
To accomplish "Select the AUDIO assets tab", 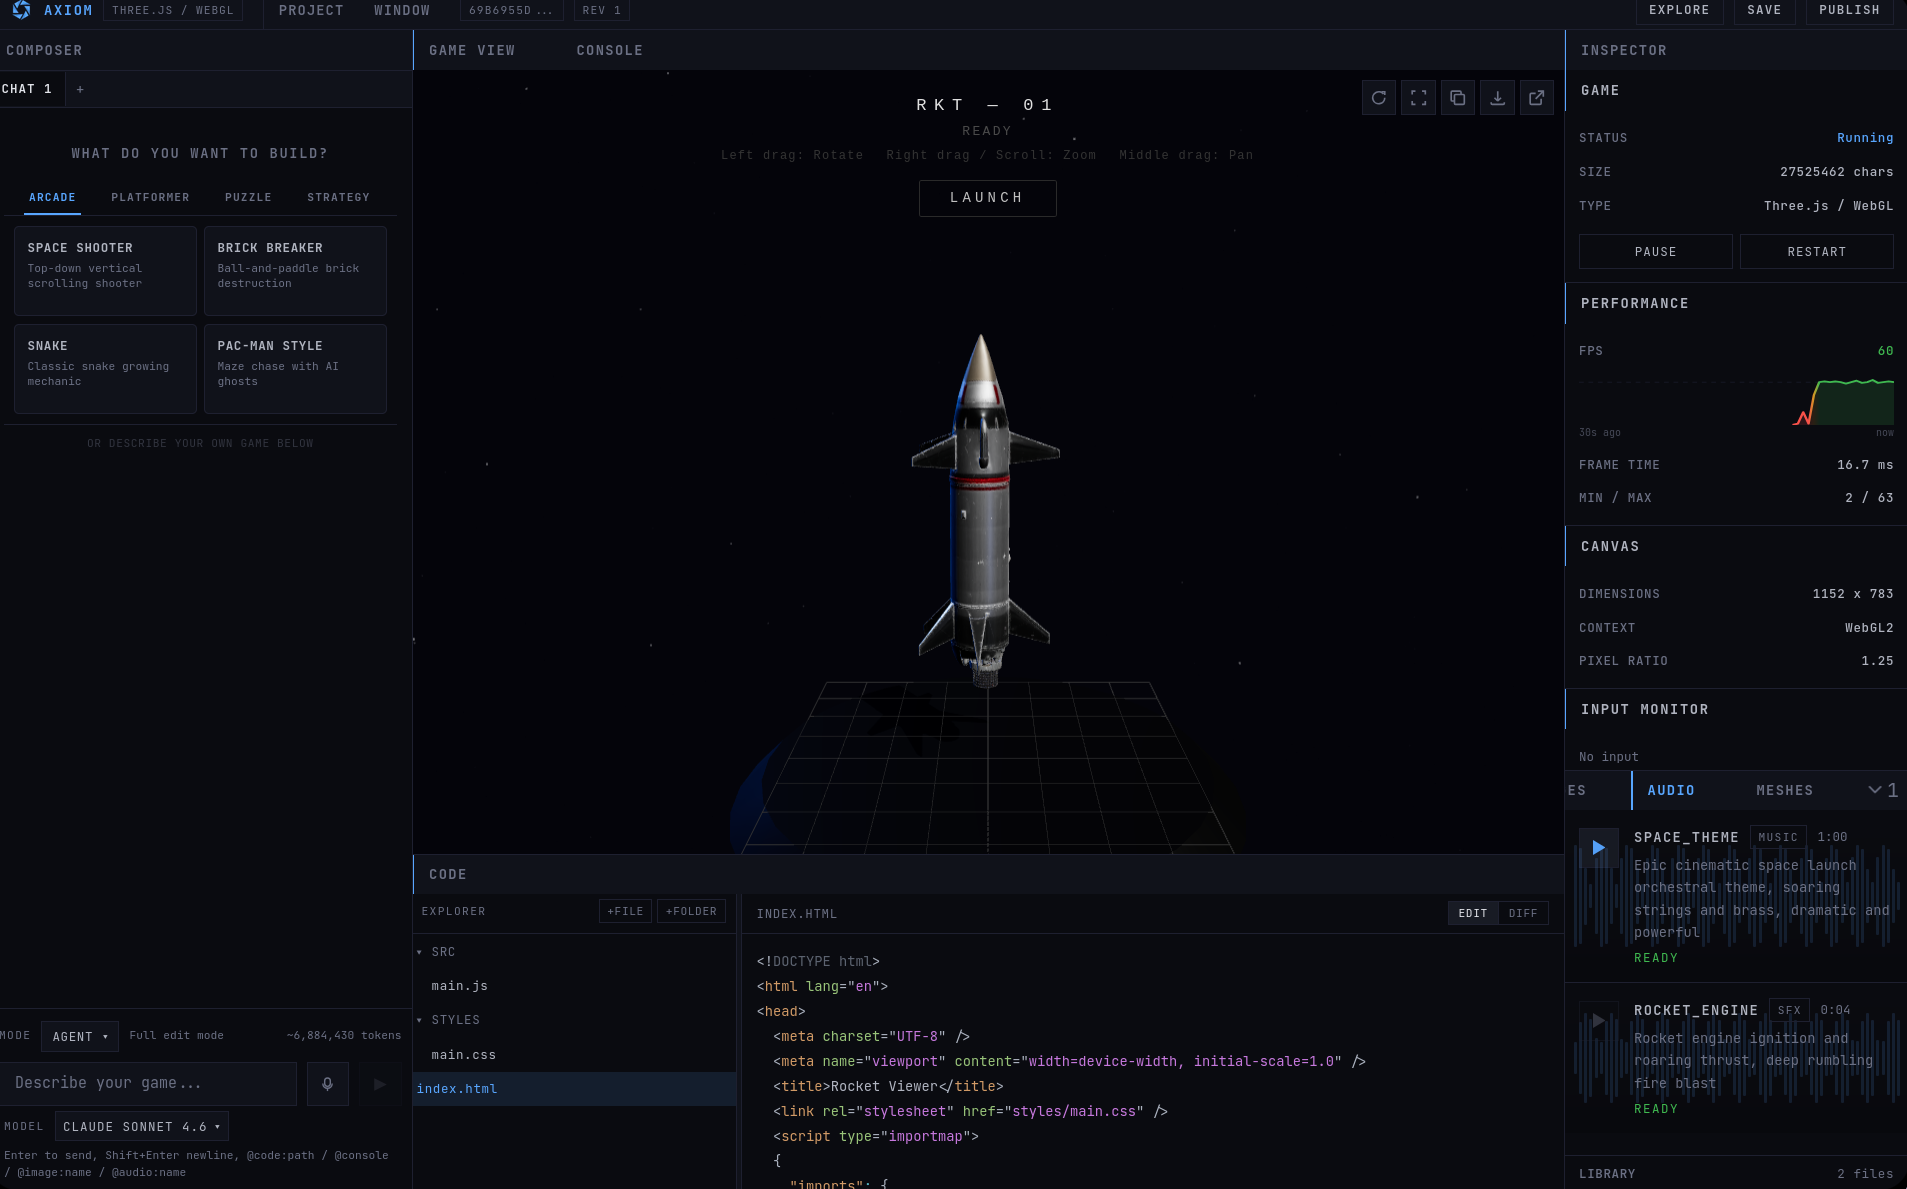I will click(x=1671, y=791).
